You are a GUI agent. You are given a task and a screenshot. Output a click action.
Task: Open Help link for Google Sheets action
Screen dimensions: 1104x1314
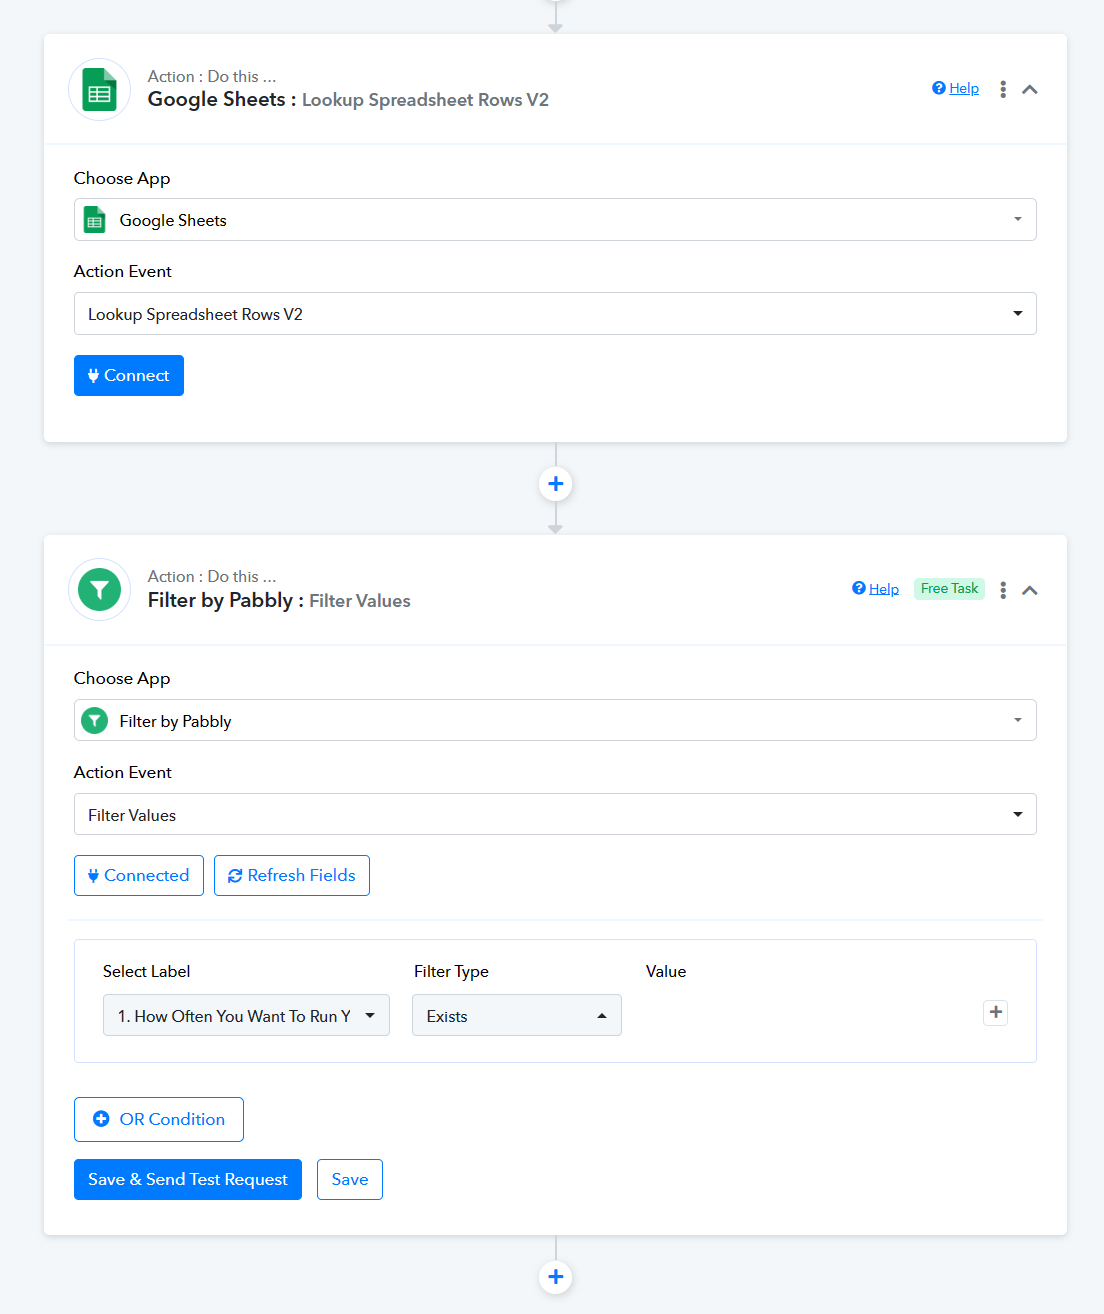pos(964,88)
